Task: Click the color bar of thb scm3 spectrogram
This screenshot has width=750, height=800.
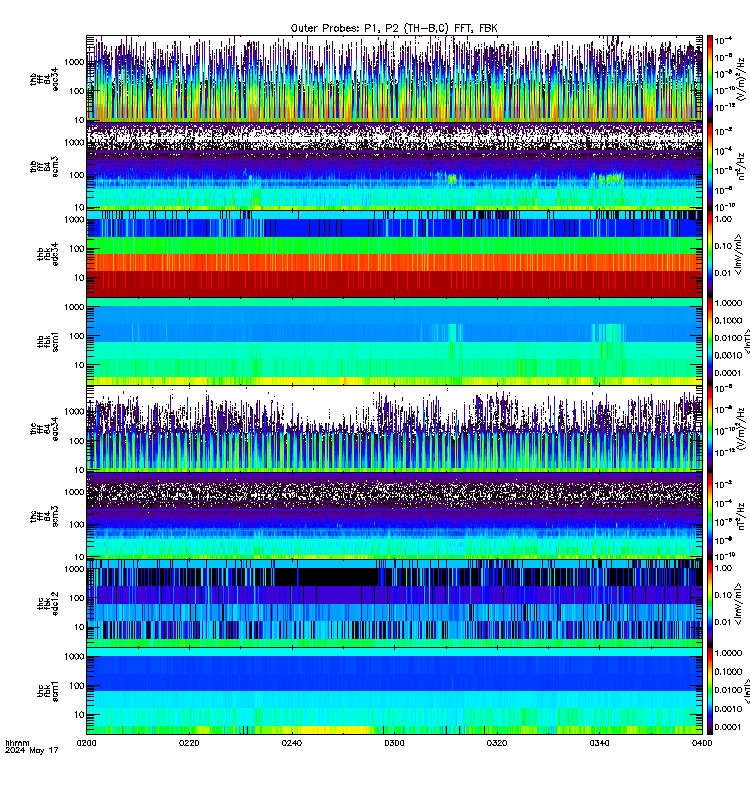Action: pyautogui.click(x=710, y=166)
